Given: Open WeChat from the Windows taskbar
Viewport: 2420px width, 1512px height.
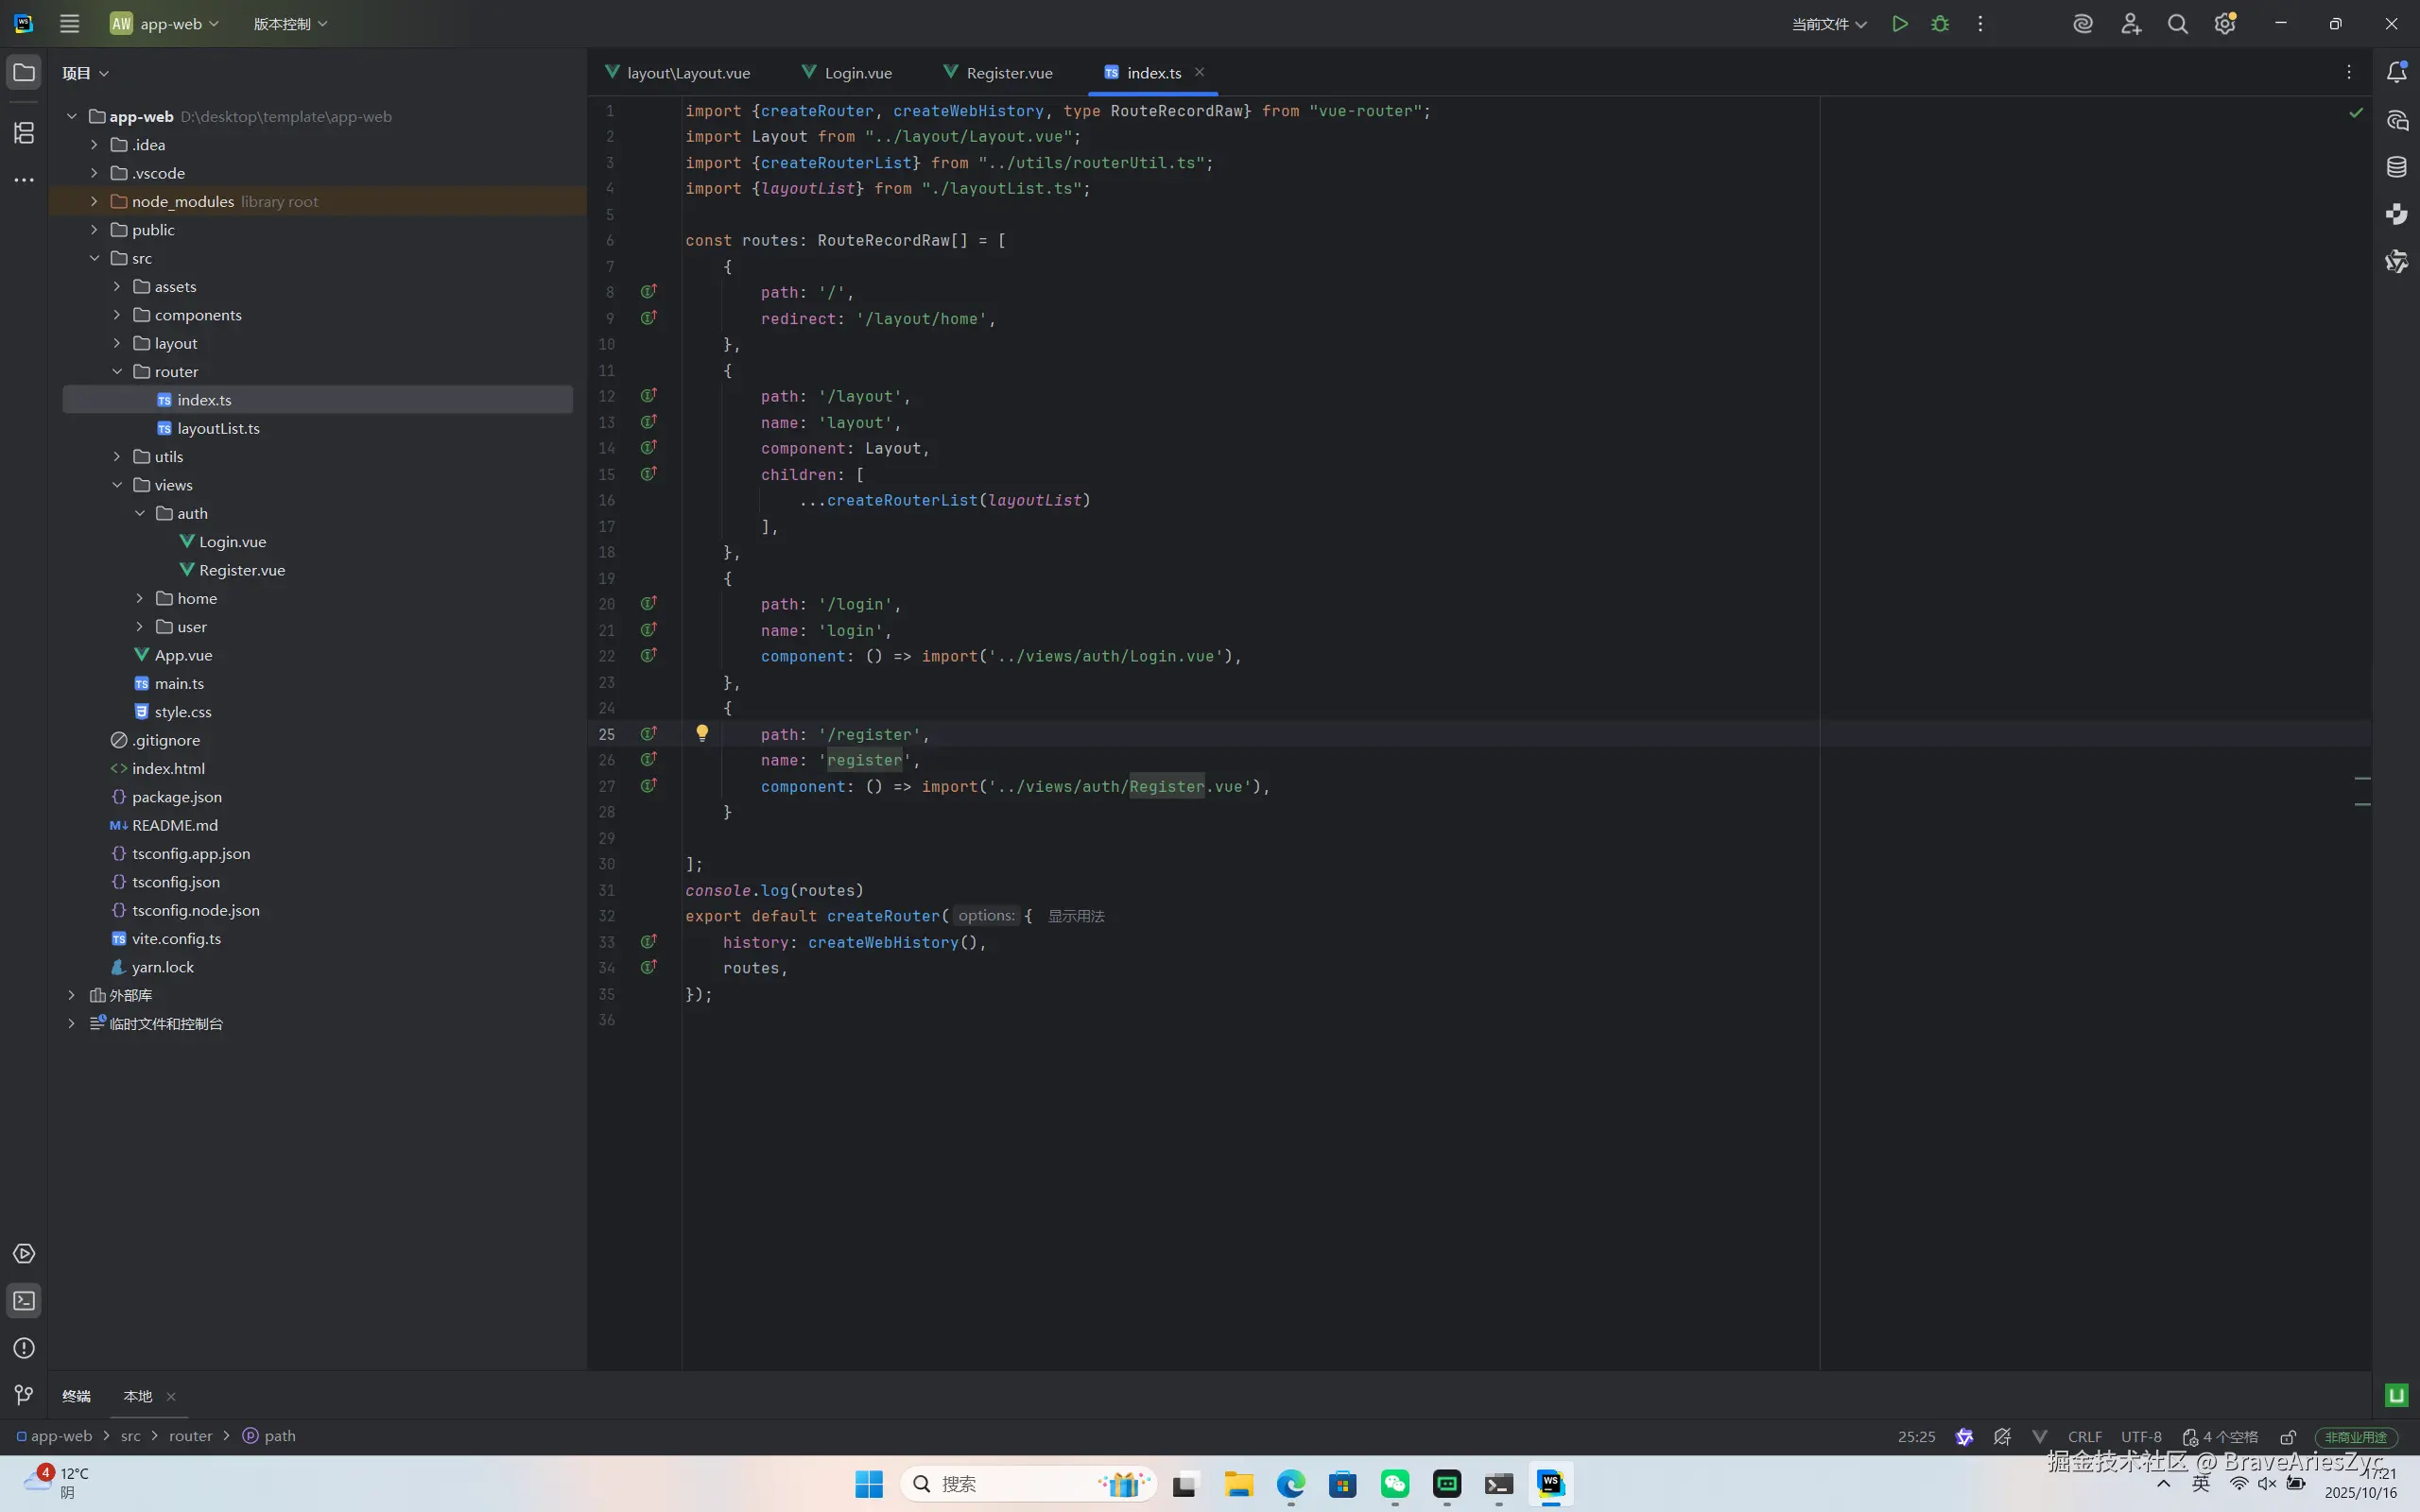Looking at the screenshot, I should 1394,1484.
